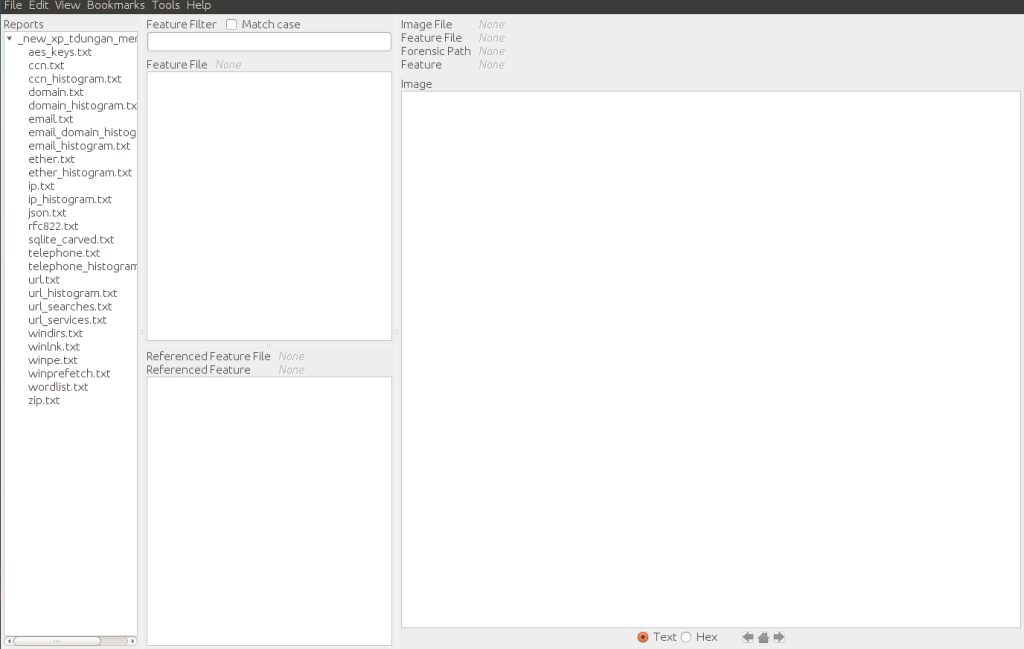1024x649 pixels.
Task: Open the View menu
Action: pos(66,6)
